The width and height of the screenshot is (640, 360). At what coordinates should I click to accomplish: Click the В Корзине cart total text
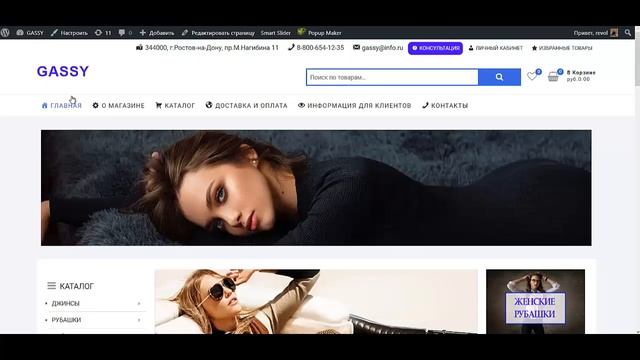point(581,76)
